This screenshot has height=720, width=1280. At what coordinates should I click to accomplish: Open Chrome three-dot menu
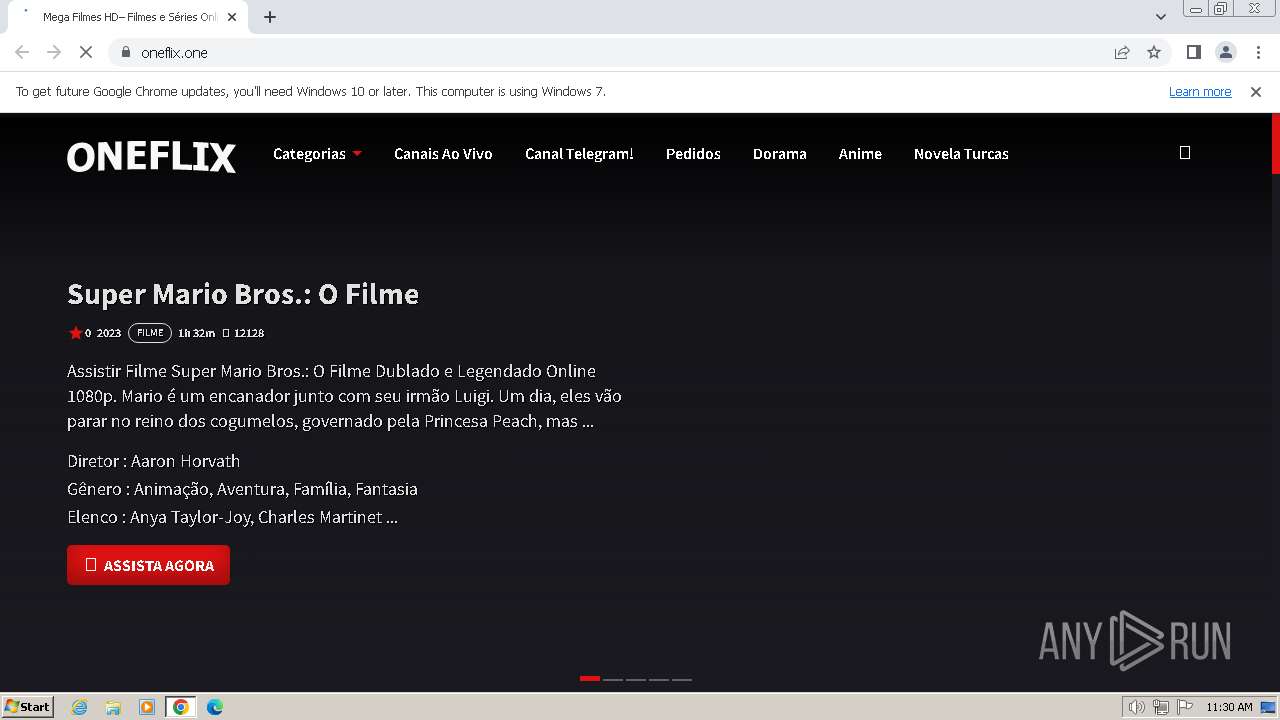pyautogui.click(x=1258, y=52)
